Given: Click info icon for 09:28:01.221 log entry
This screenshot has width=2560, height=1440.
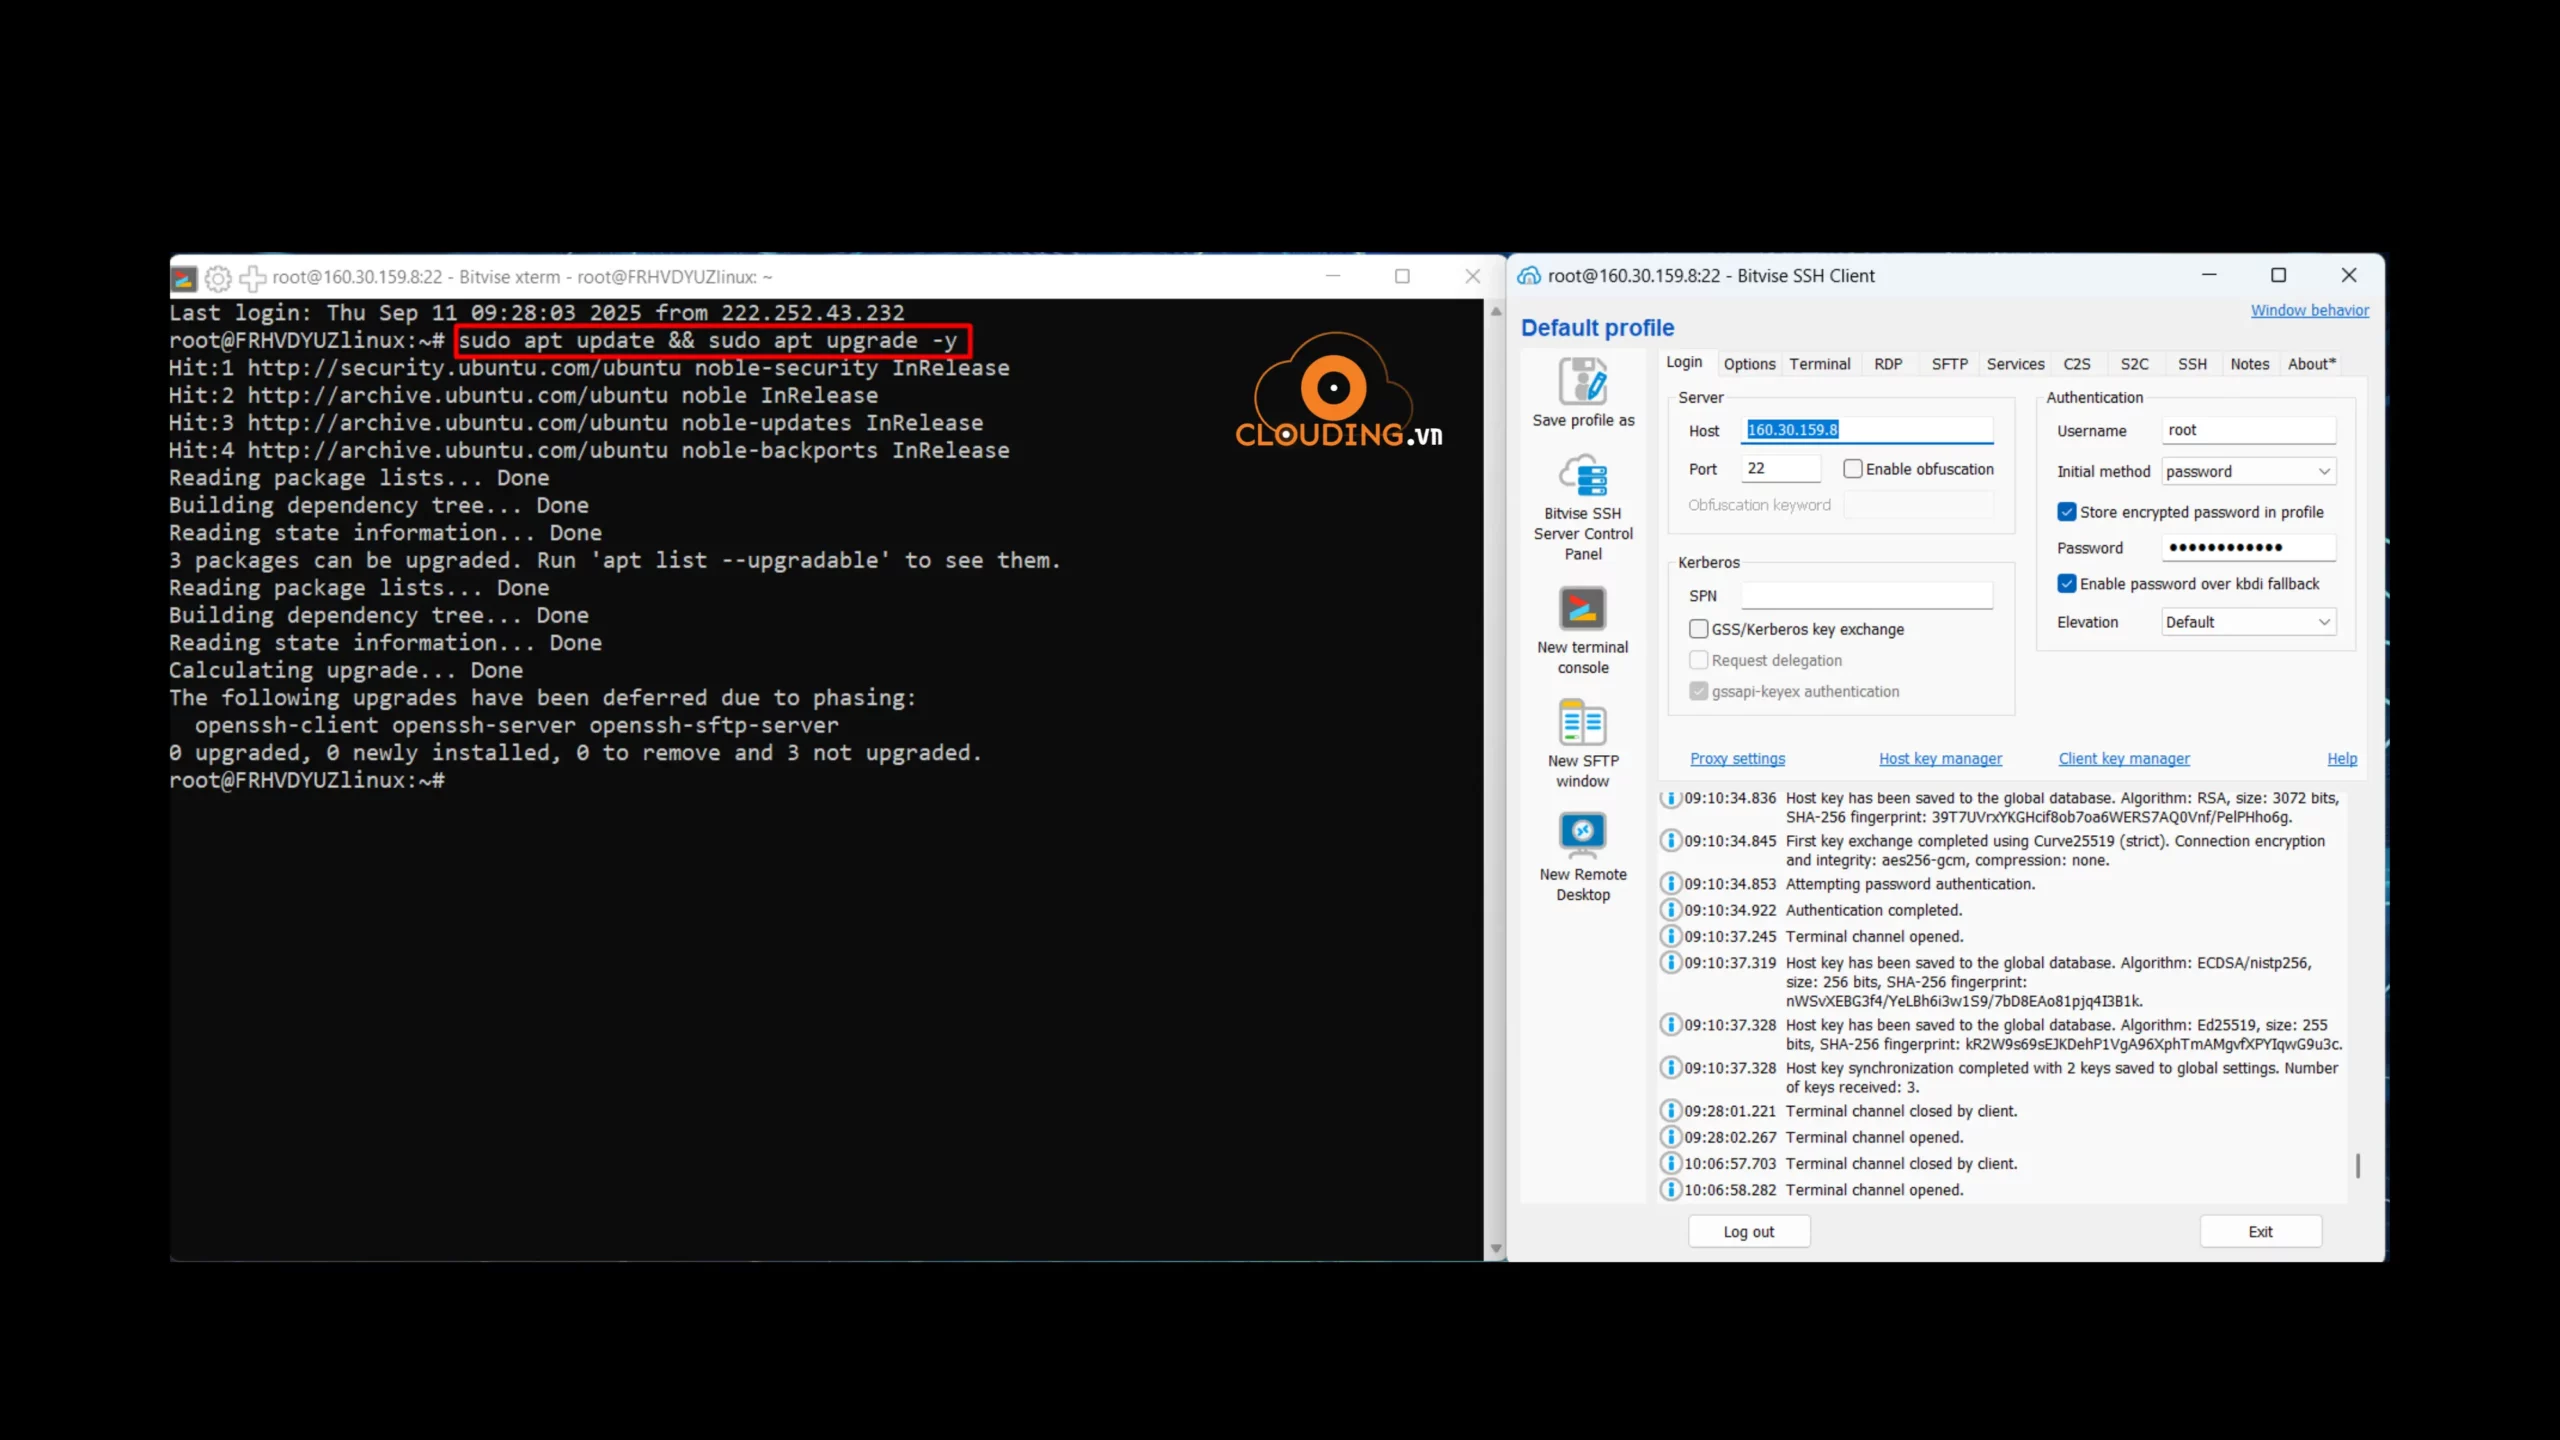Looking at the screenshot, I should pos(1671,1111).
